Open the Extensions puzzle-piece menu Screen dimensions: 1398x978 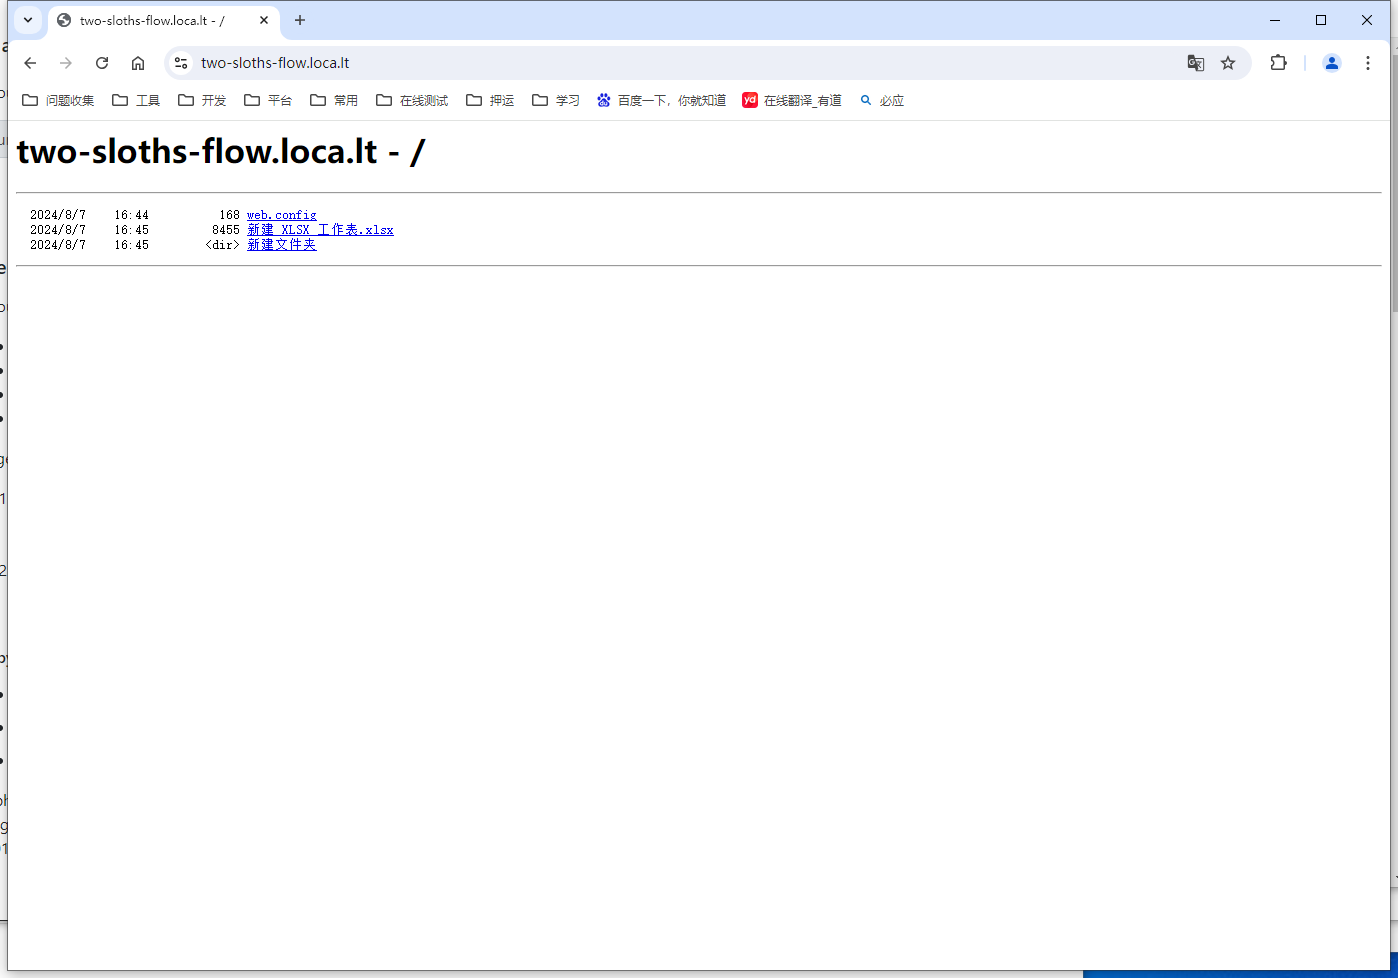coord(1278,63)
